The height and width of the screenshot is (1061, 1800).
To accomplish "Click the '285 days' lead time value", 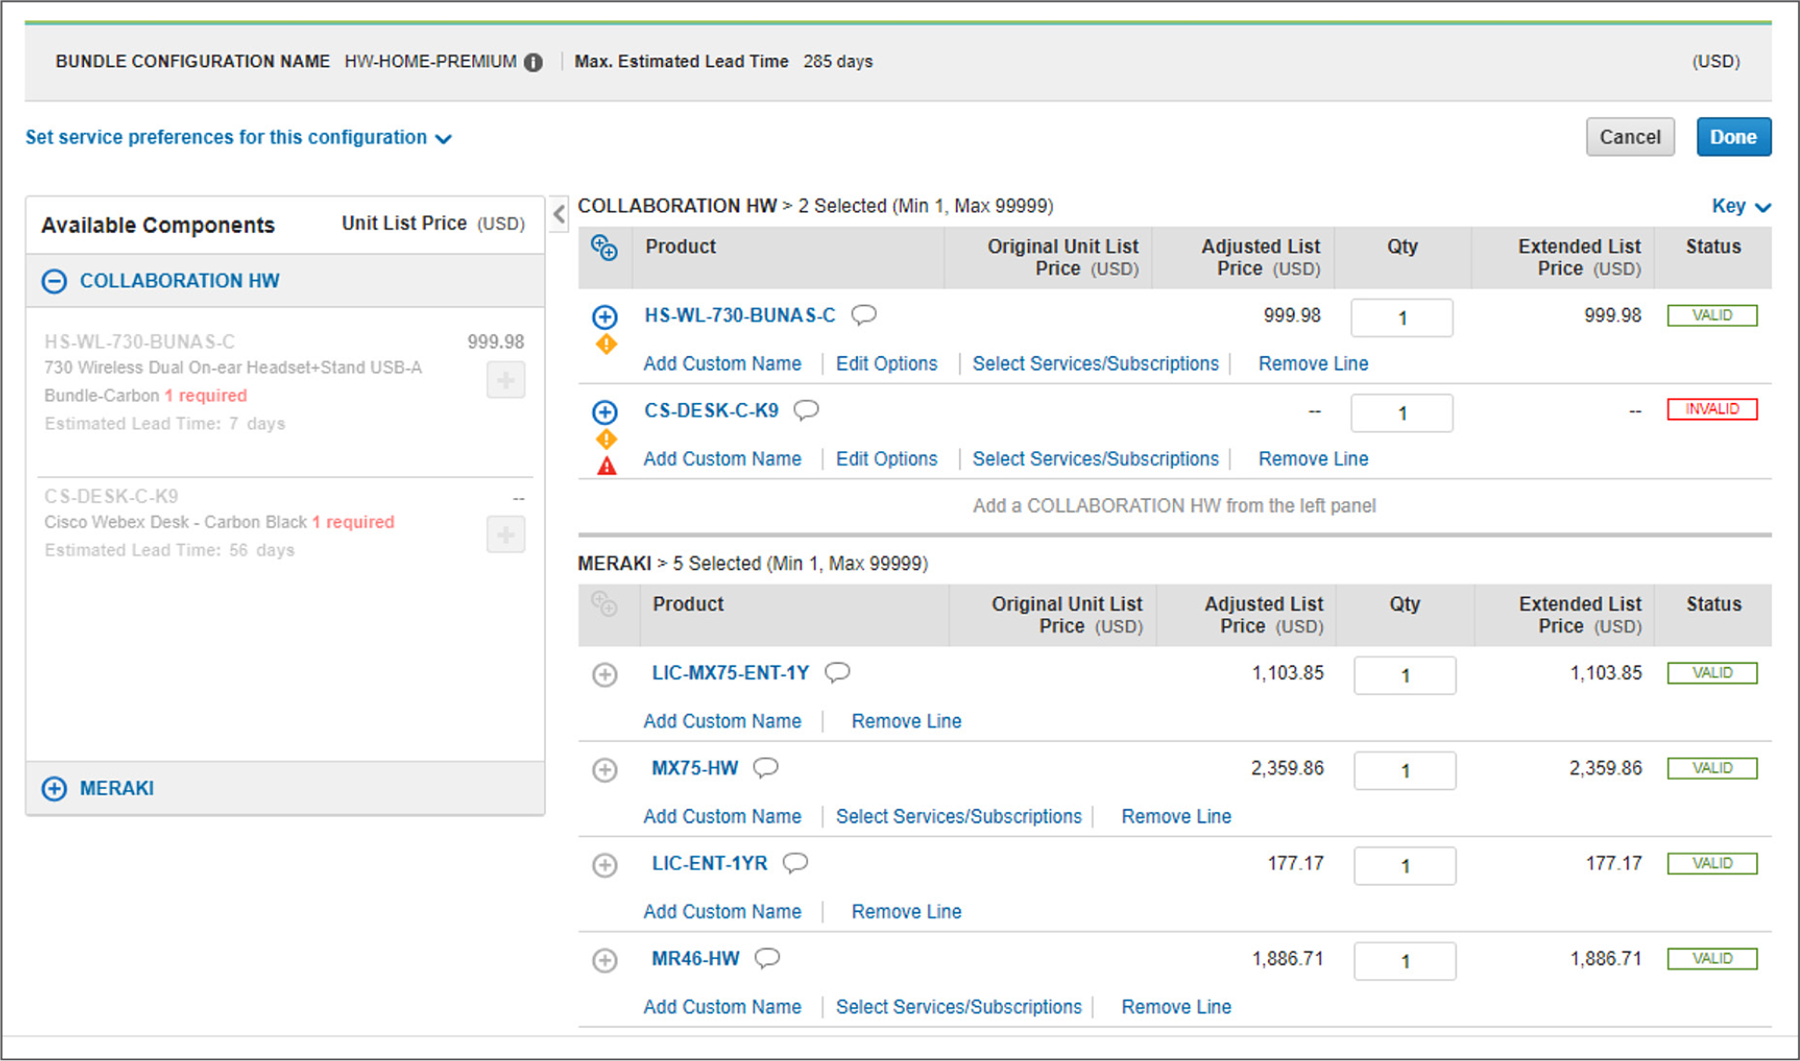I will (838, 62).
